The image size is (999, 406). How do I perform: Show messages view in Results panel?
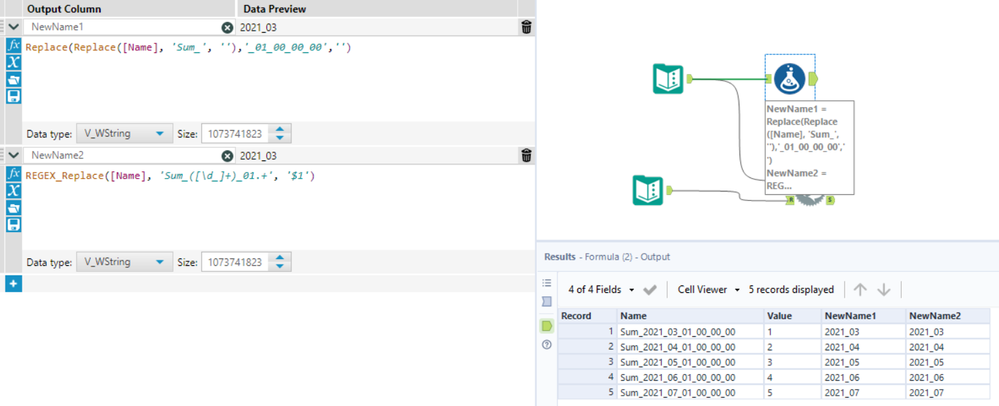[546, 301]
